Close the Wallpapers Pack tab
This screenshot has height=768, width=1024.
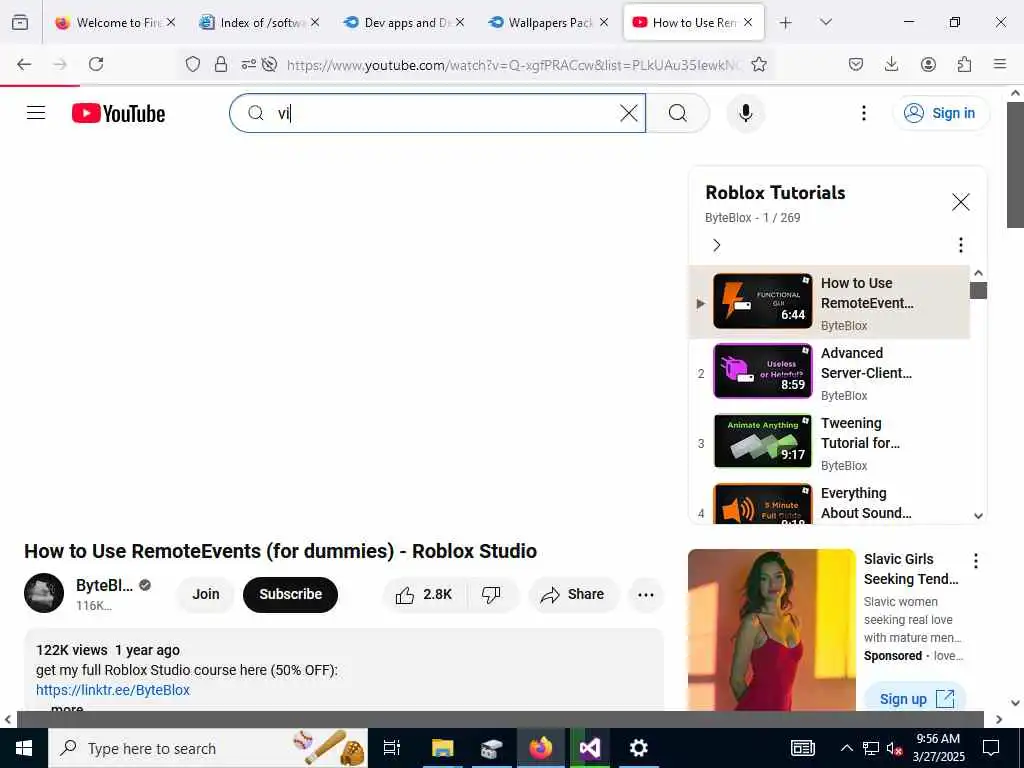pos(603,22)
